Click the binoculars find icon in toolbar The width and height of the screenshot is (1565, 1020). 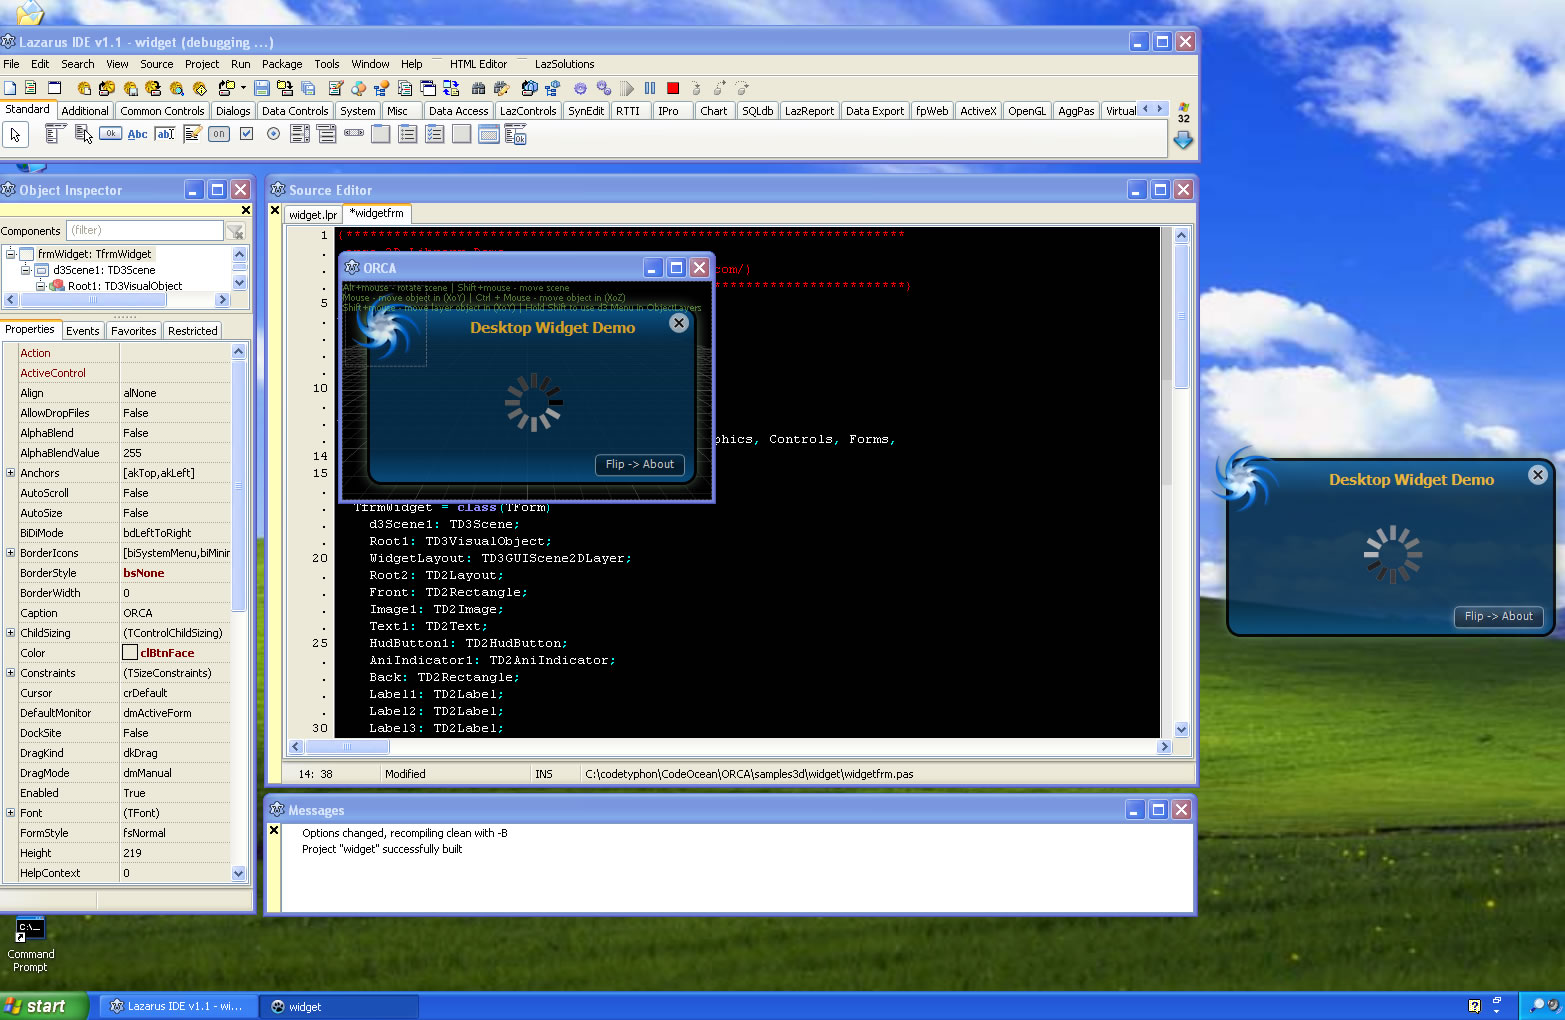click(478, 88)
